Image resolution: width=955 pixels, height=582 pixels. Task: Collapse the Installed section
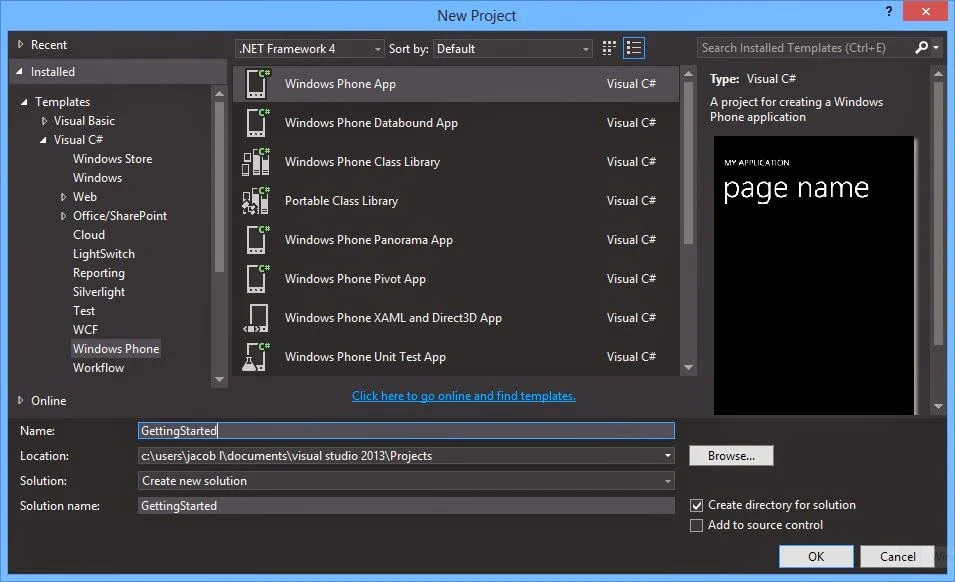click(x=19, y=72)
